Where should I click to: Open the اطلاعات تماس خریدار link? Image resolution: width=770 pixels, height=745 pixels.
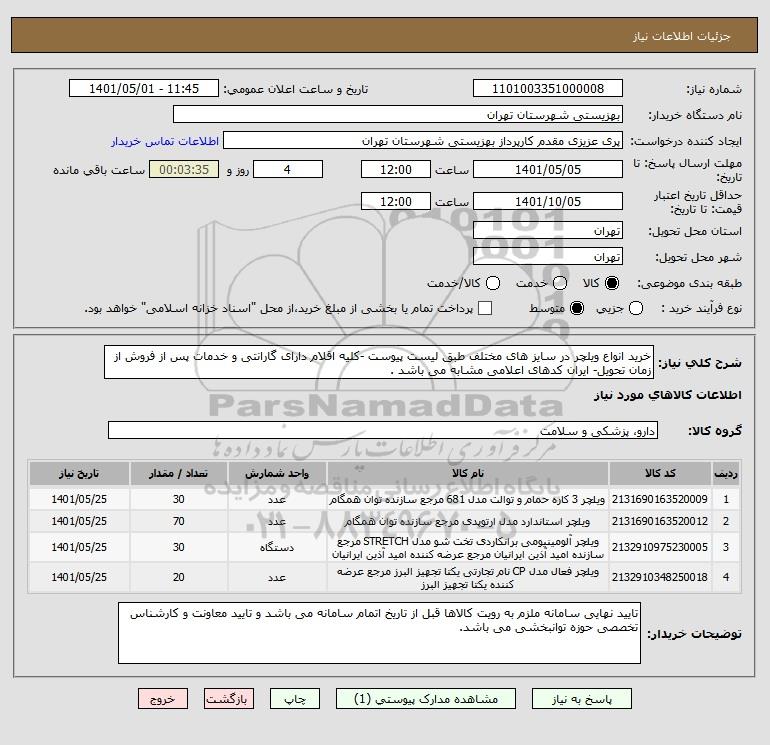pos(165,141)
